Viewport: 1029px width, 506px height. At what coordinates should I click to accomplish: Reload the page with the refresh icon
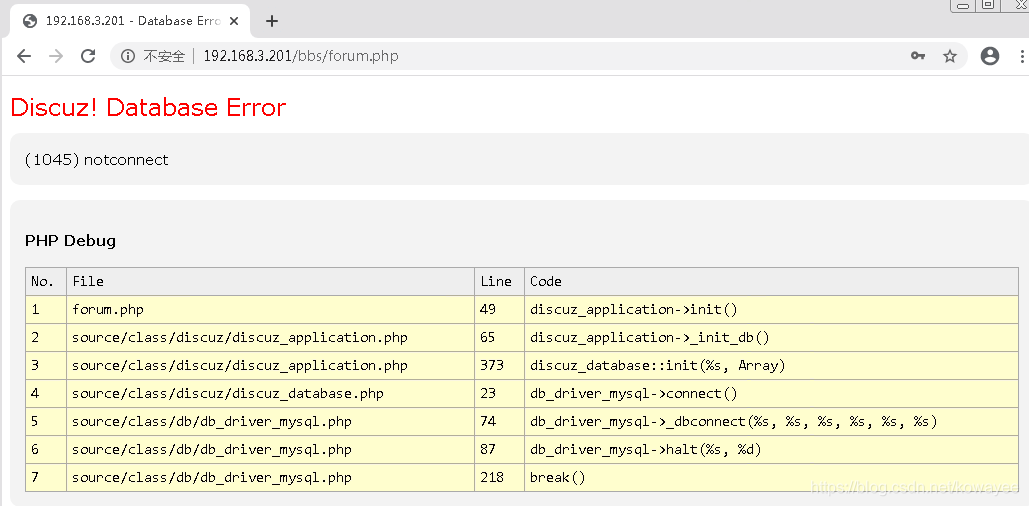88,56
